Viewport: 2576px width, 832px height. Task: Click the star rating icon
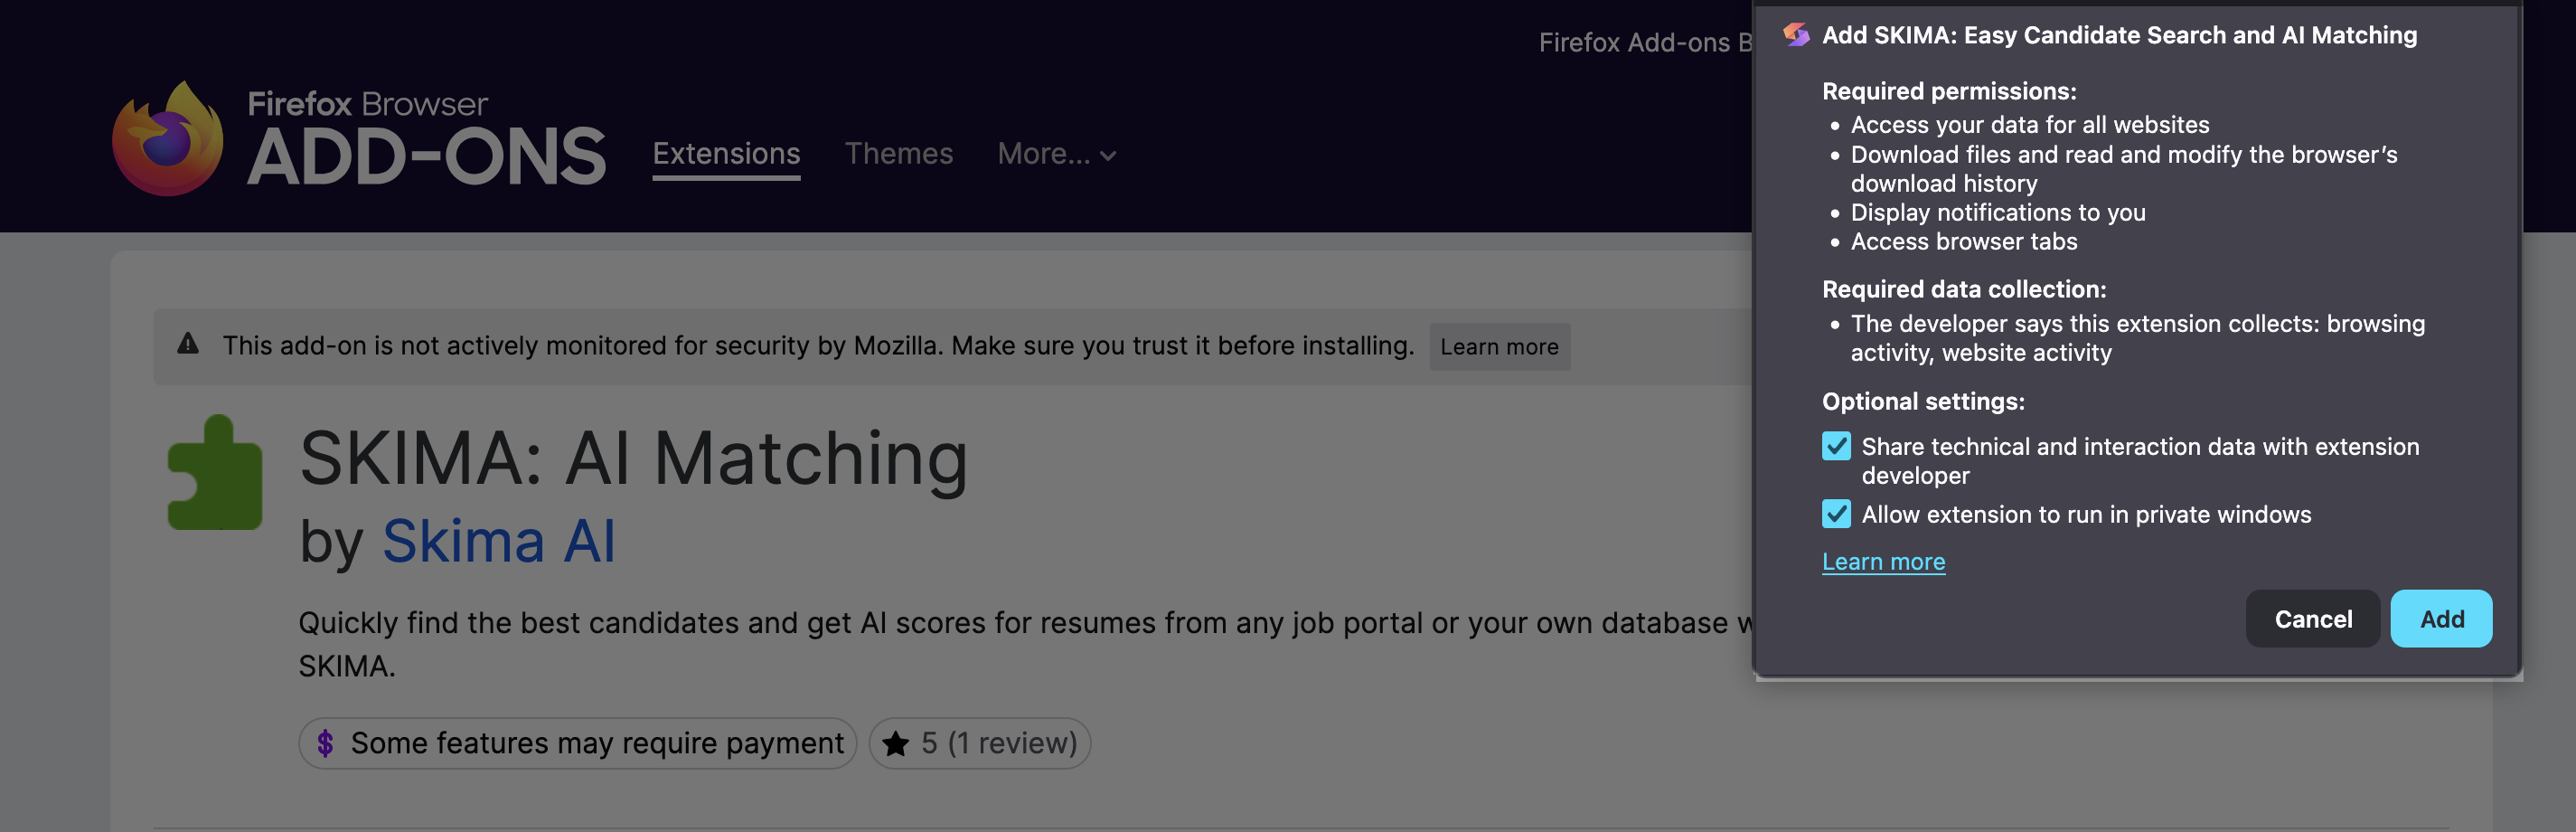click(x=896, y=743)
